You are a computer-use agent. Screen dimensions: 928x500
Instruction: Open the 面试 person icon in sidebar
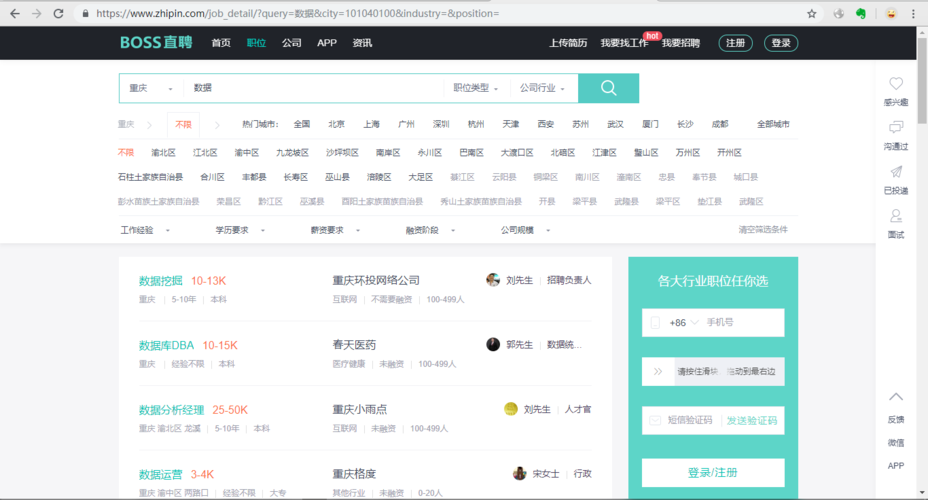(x=896, y=215)
